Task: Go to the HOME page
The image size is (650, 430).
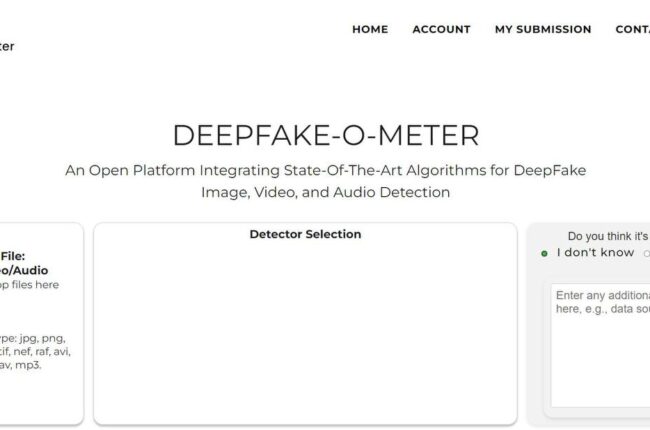Action: 370,30
